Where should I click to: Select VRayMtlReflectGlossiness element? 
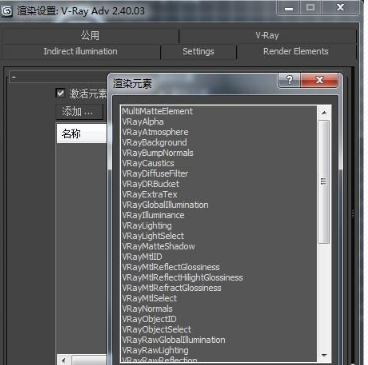click(219, 267)
